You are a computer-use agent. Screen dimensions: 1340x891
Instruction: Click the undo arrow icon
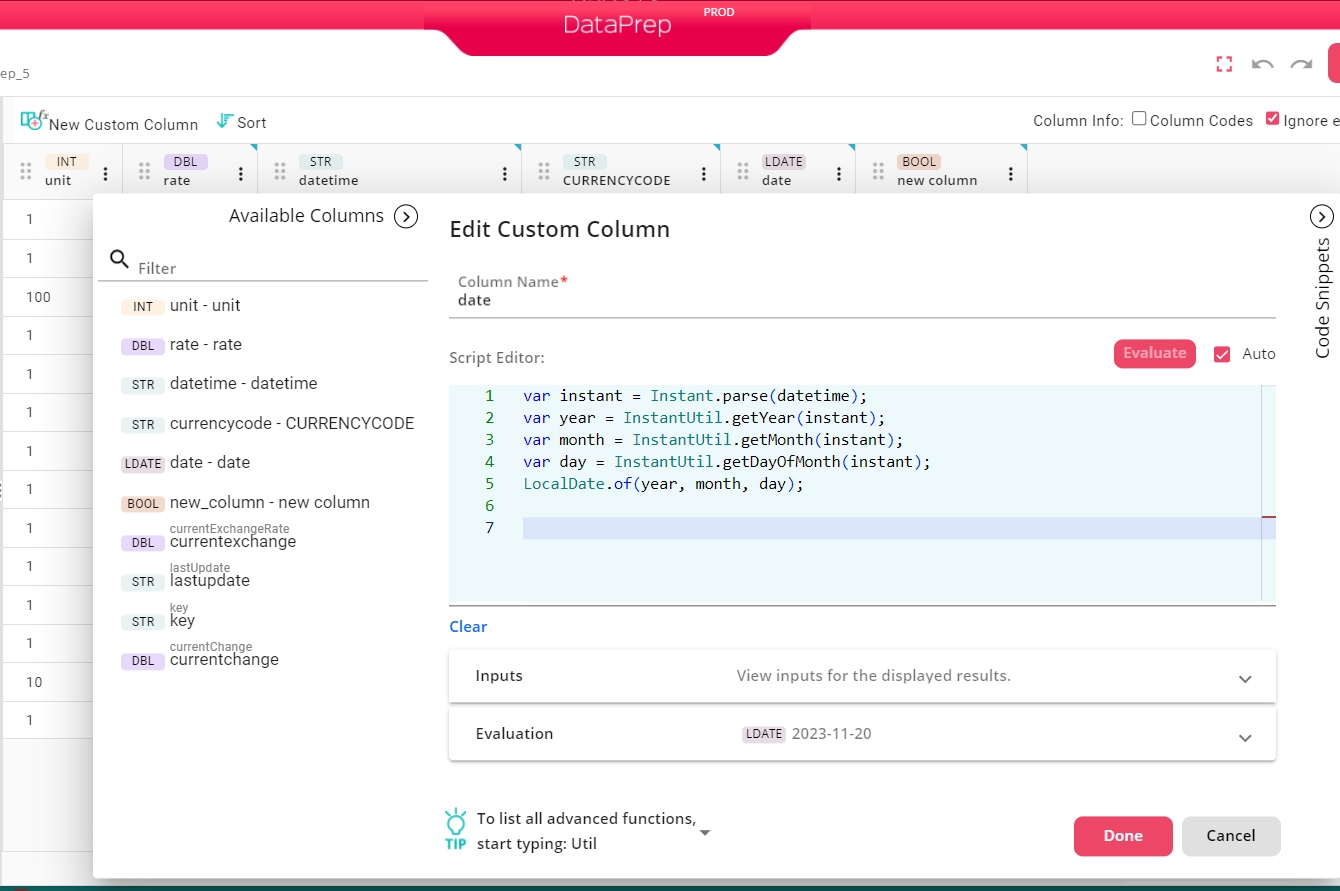point(1262,64)
